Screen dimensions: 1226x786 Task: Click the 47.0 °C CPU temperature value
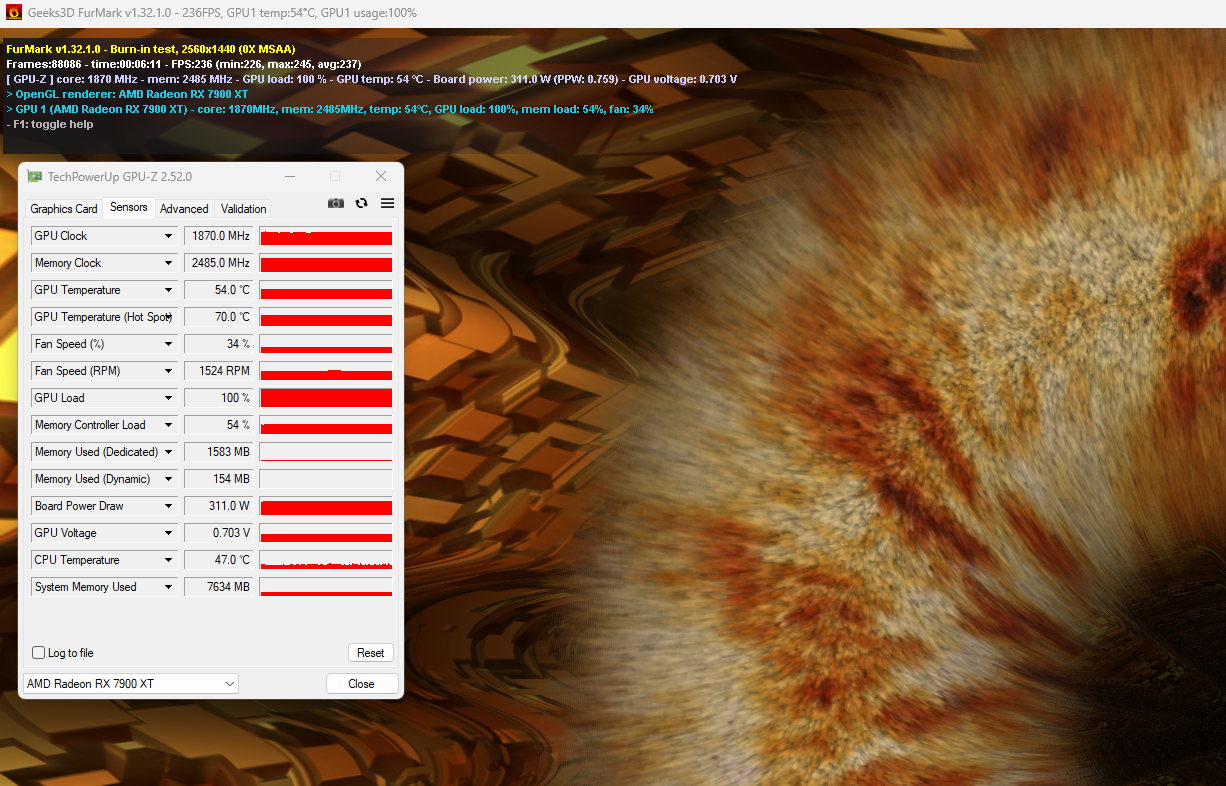point(219,560)
